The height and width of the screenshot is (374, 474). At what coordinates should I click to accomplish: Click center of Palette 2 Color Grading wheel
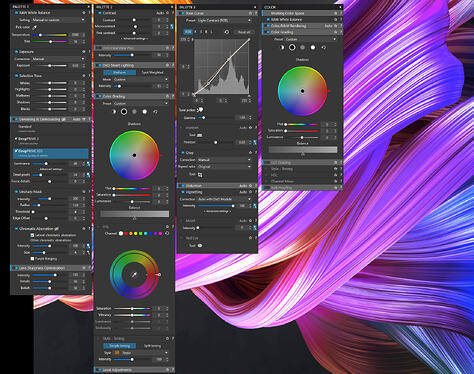click(134, 155)
